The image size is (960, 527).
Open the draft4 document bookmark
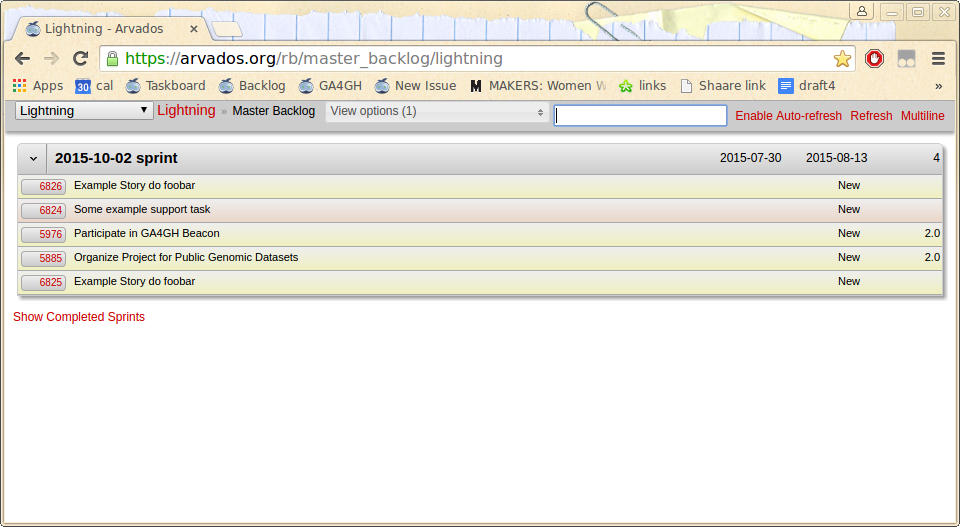coord(806,86)
